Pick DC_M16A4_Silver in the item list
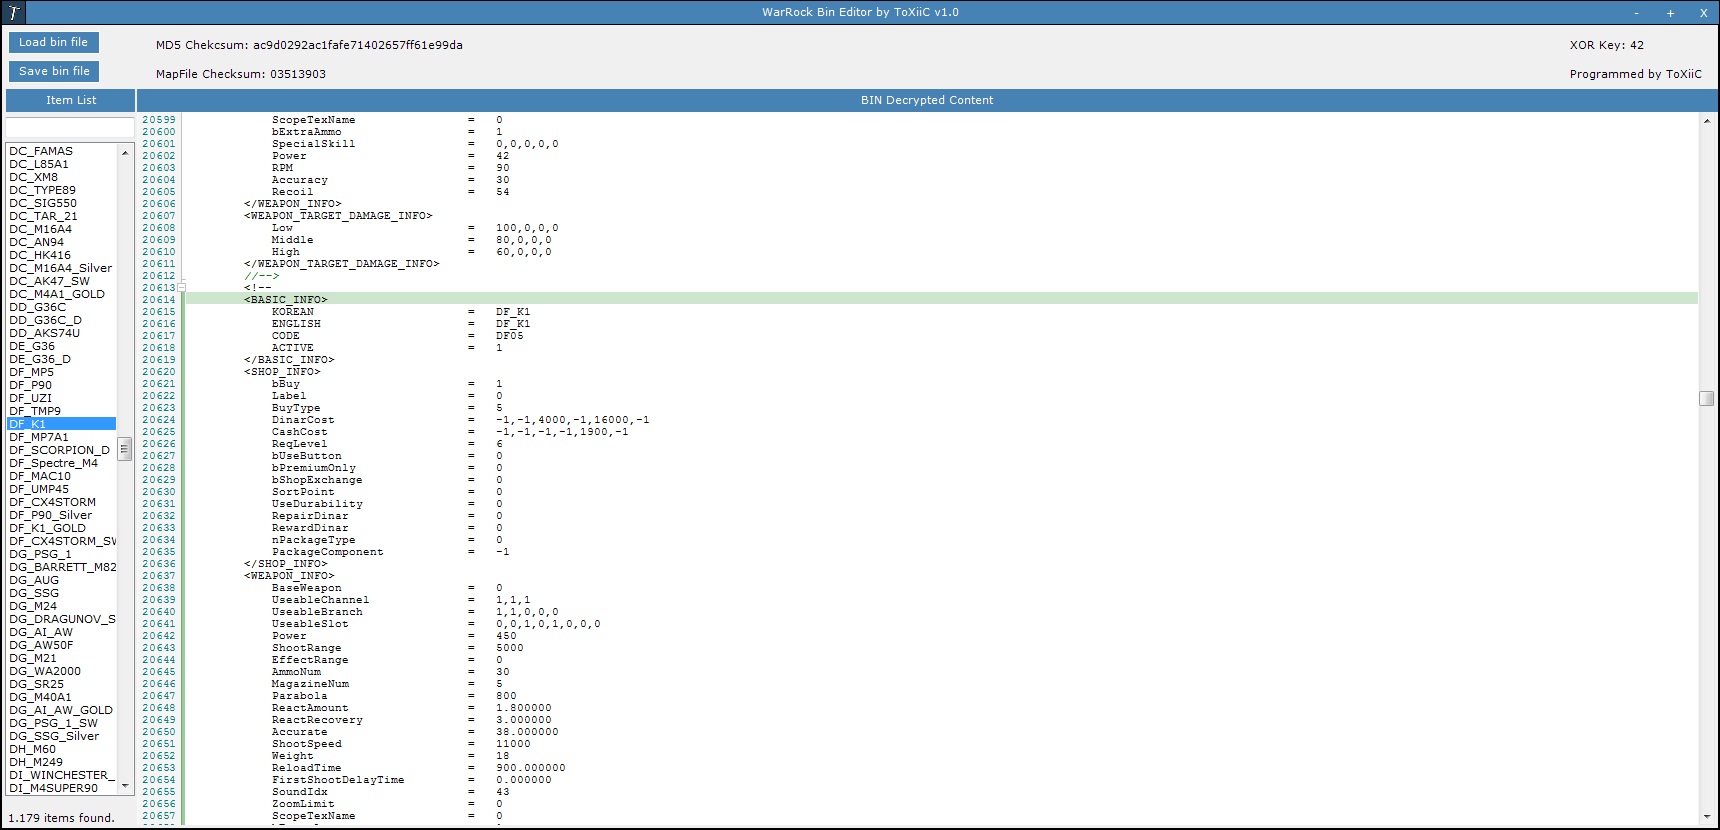1720x830 pixels. 61,268
